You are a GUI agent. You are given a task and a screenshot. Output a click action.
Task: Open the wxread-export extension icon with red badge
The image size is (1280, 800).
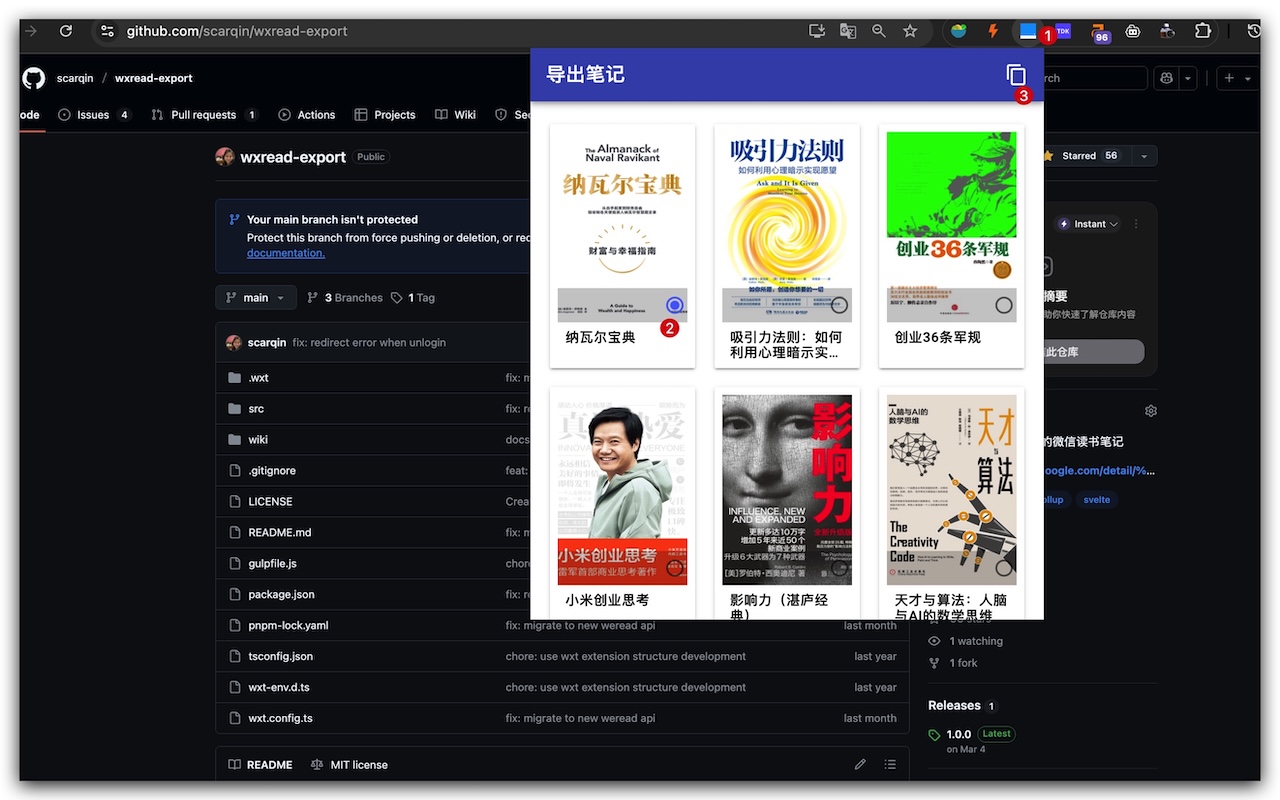pyautogui.click(x=1030, y=31)
